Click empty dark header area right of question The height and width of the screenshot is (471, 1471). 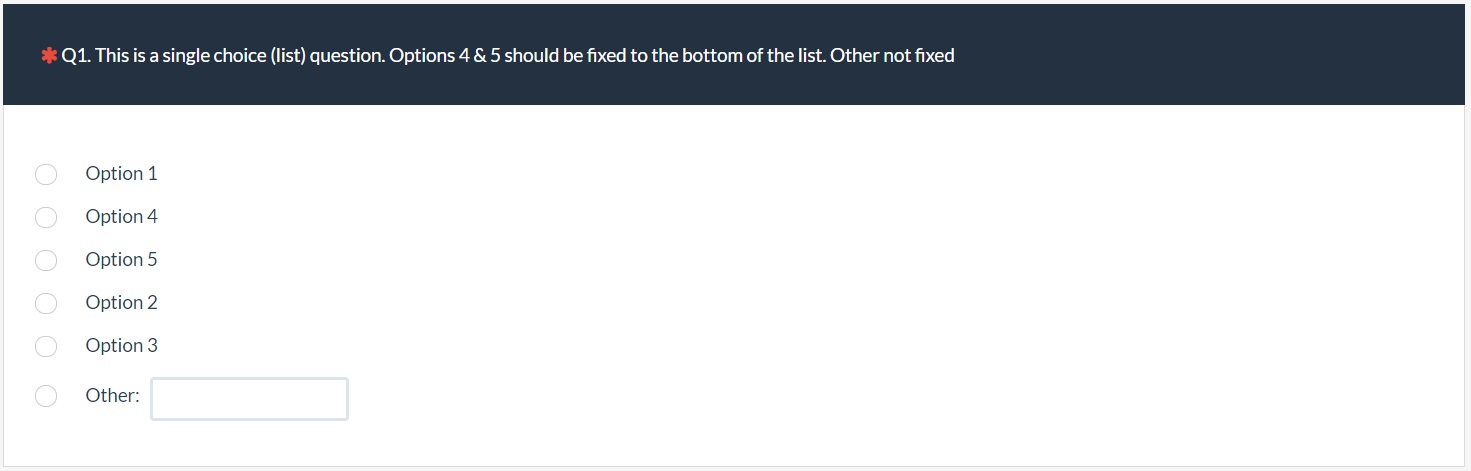click(1200, 56)
